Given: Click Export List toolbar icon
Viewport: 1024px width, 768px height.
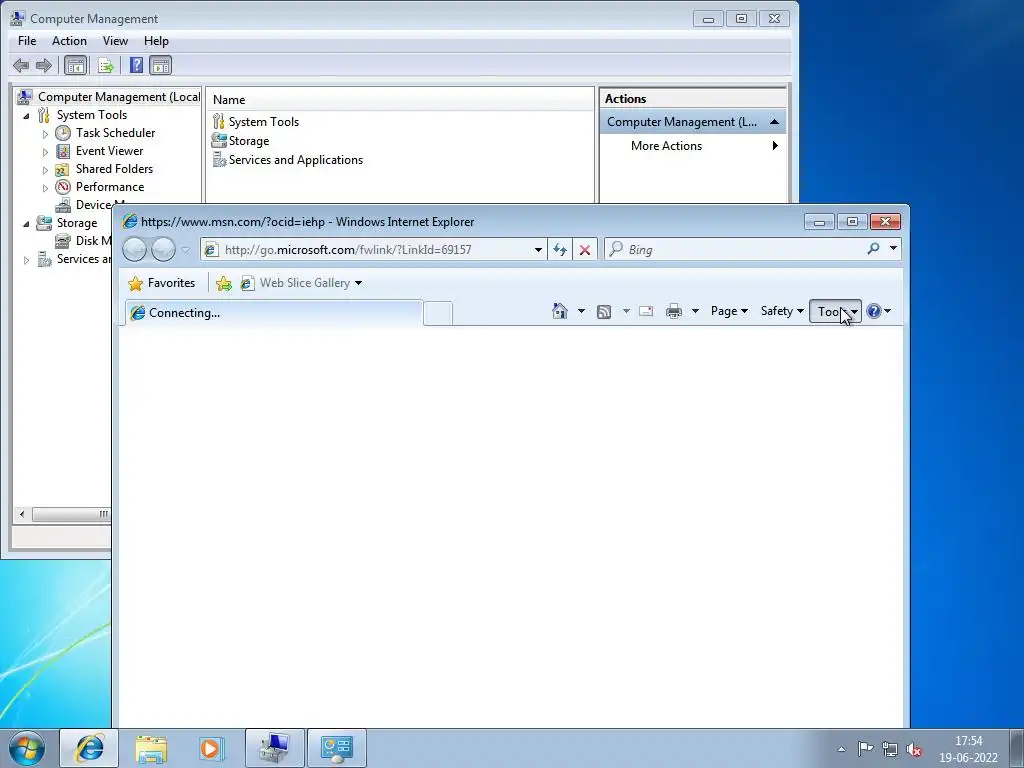Looking at the screenshot, I should [105, 65].
